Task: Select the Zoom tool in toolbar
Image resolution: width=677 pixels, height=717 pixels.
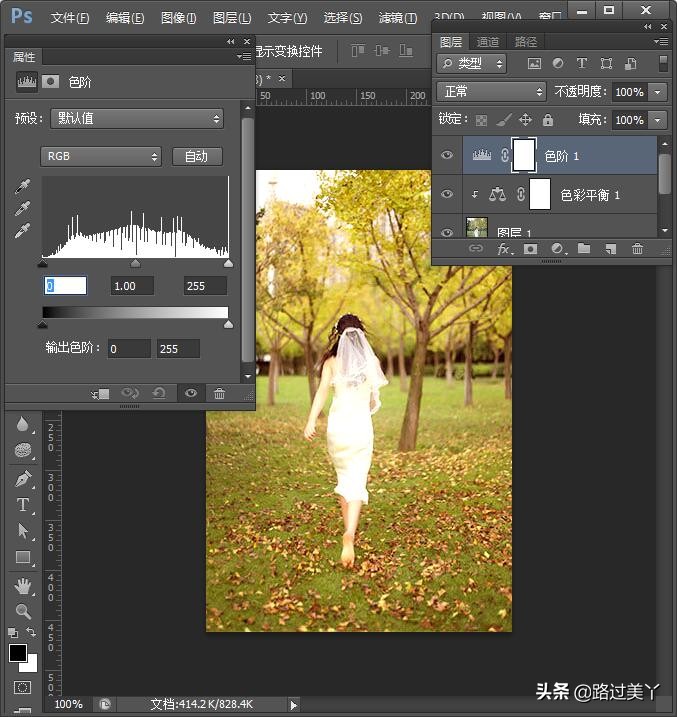Action: (23, 611)
